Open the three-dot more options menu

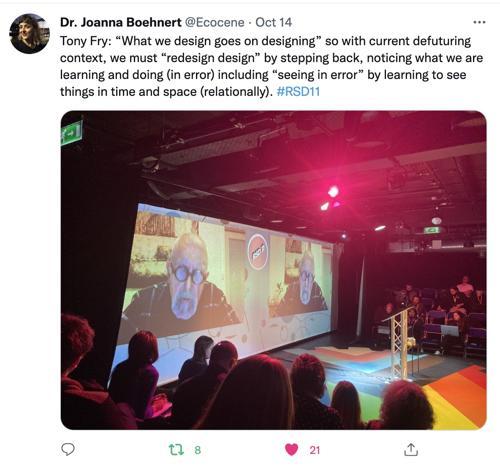coord(479,22)
